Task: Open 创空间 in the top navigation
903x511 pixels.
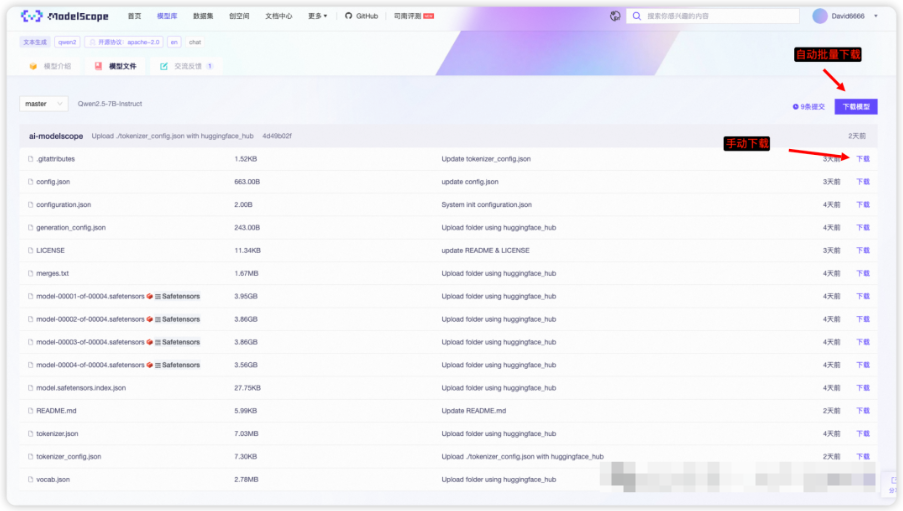Action: 239,16
